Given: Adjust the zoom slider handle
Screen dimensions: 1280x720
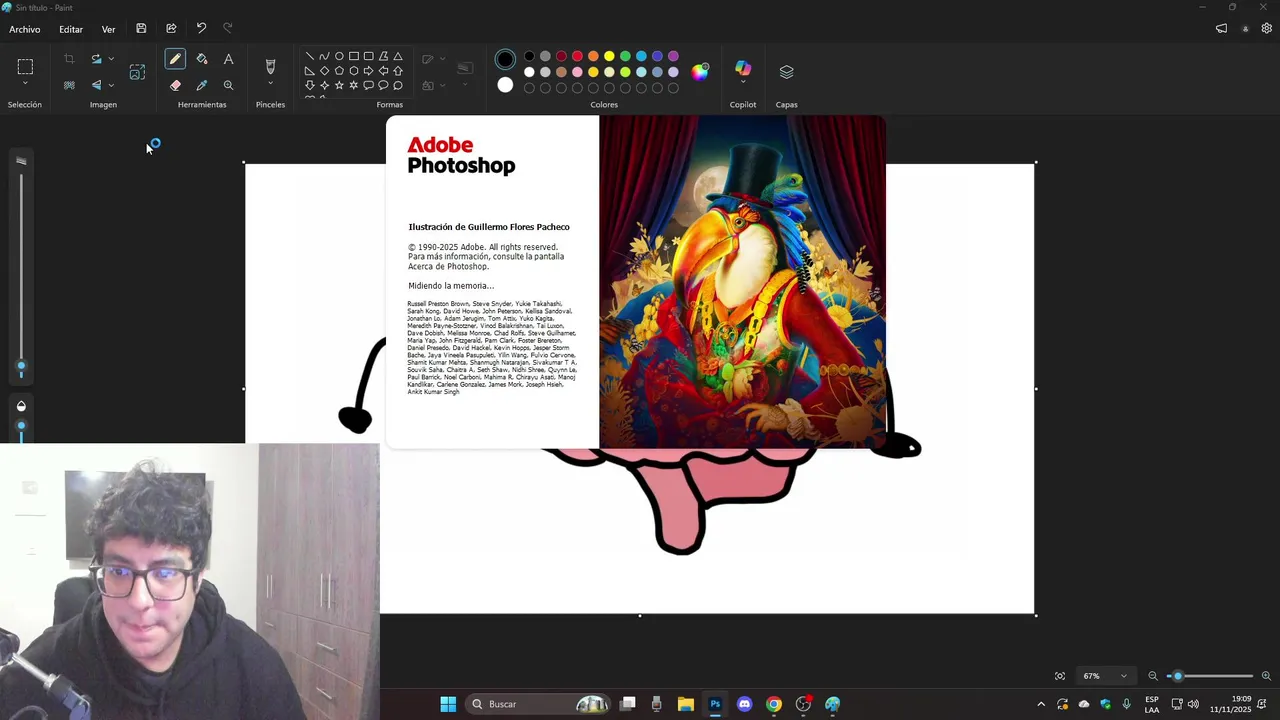Looking at the screenshot, I should click(x=1178, y=676).
